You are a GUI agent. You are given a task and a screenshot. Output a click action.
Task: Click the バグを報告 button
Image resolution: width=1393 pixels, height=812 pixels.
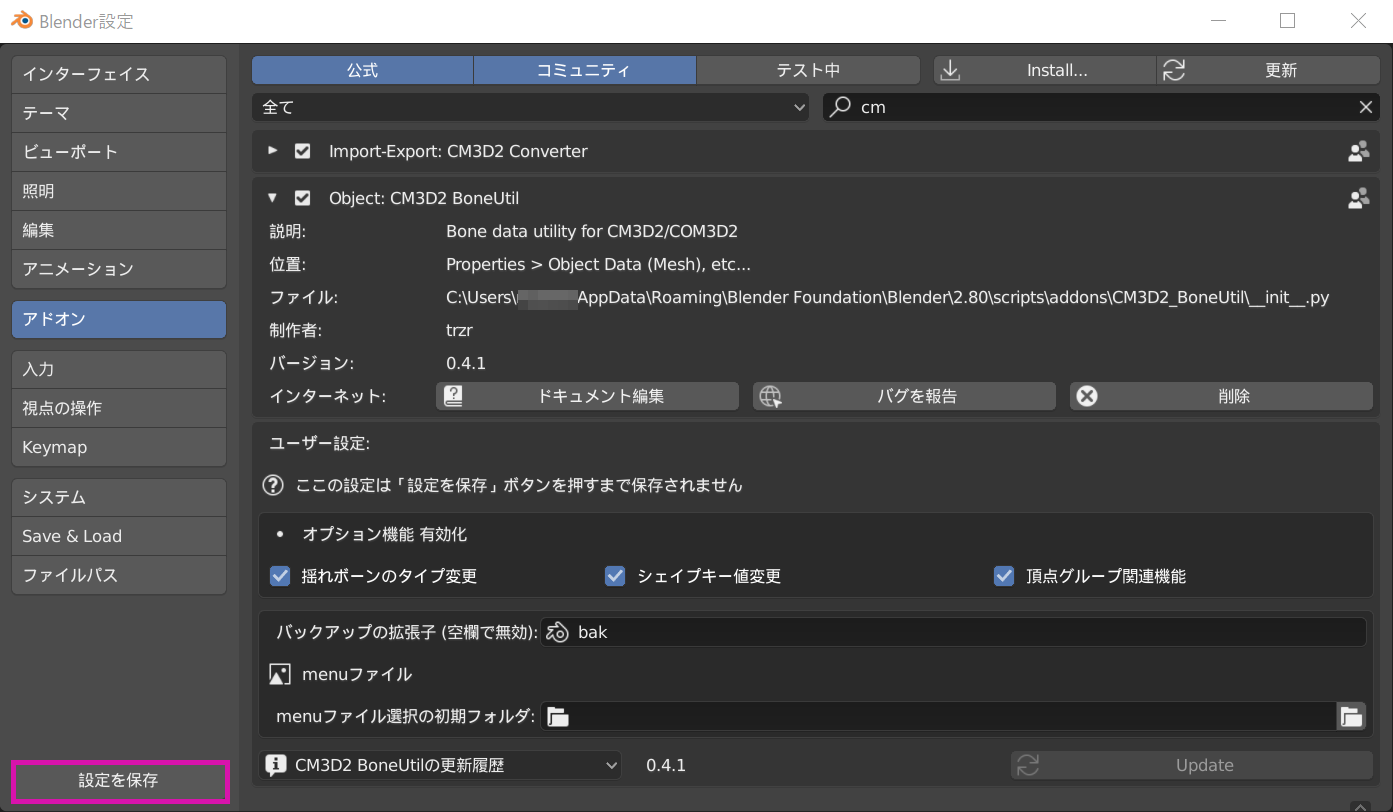[904, 396]
